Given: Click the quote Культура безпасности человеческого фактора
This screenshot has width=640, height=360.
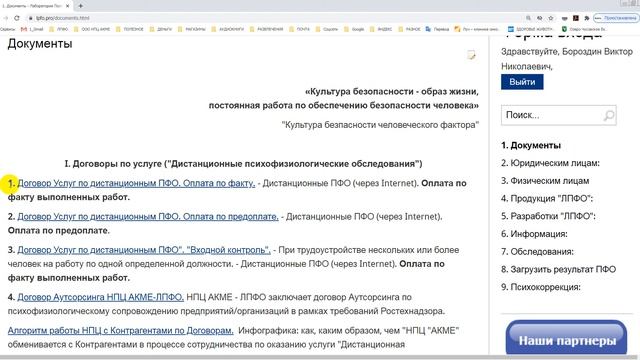Looking at the screenshot, I should click(380, 125).
